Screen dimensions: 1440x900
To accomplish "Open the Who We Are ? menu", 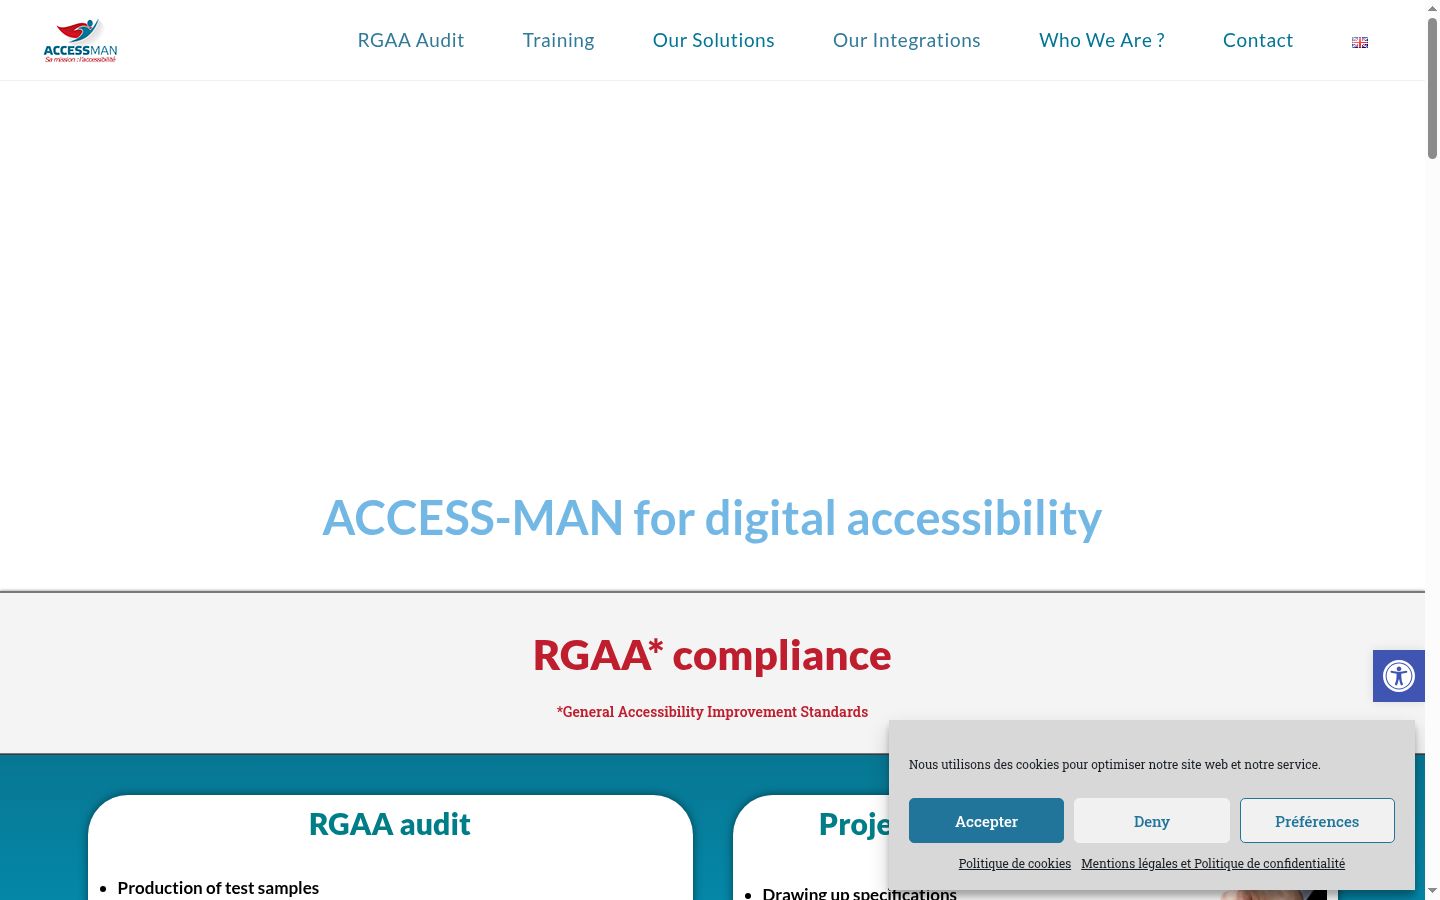I will 1102,40.
